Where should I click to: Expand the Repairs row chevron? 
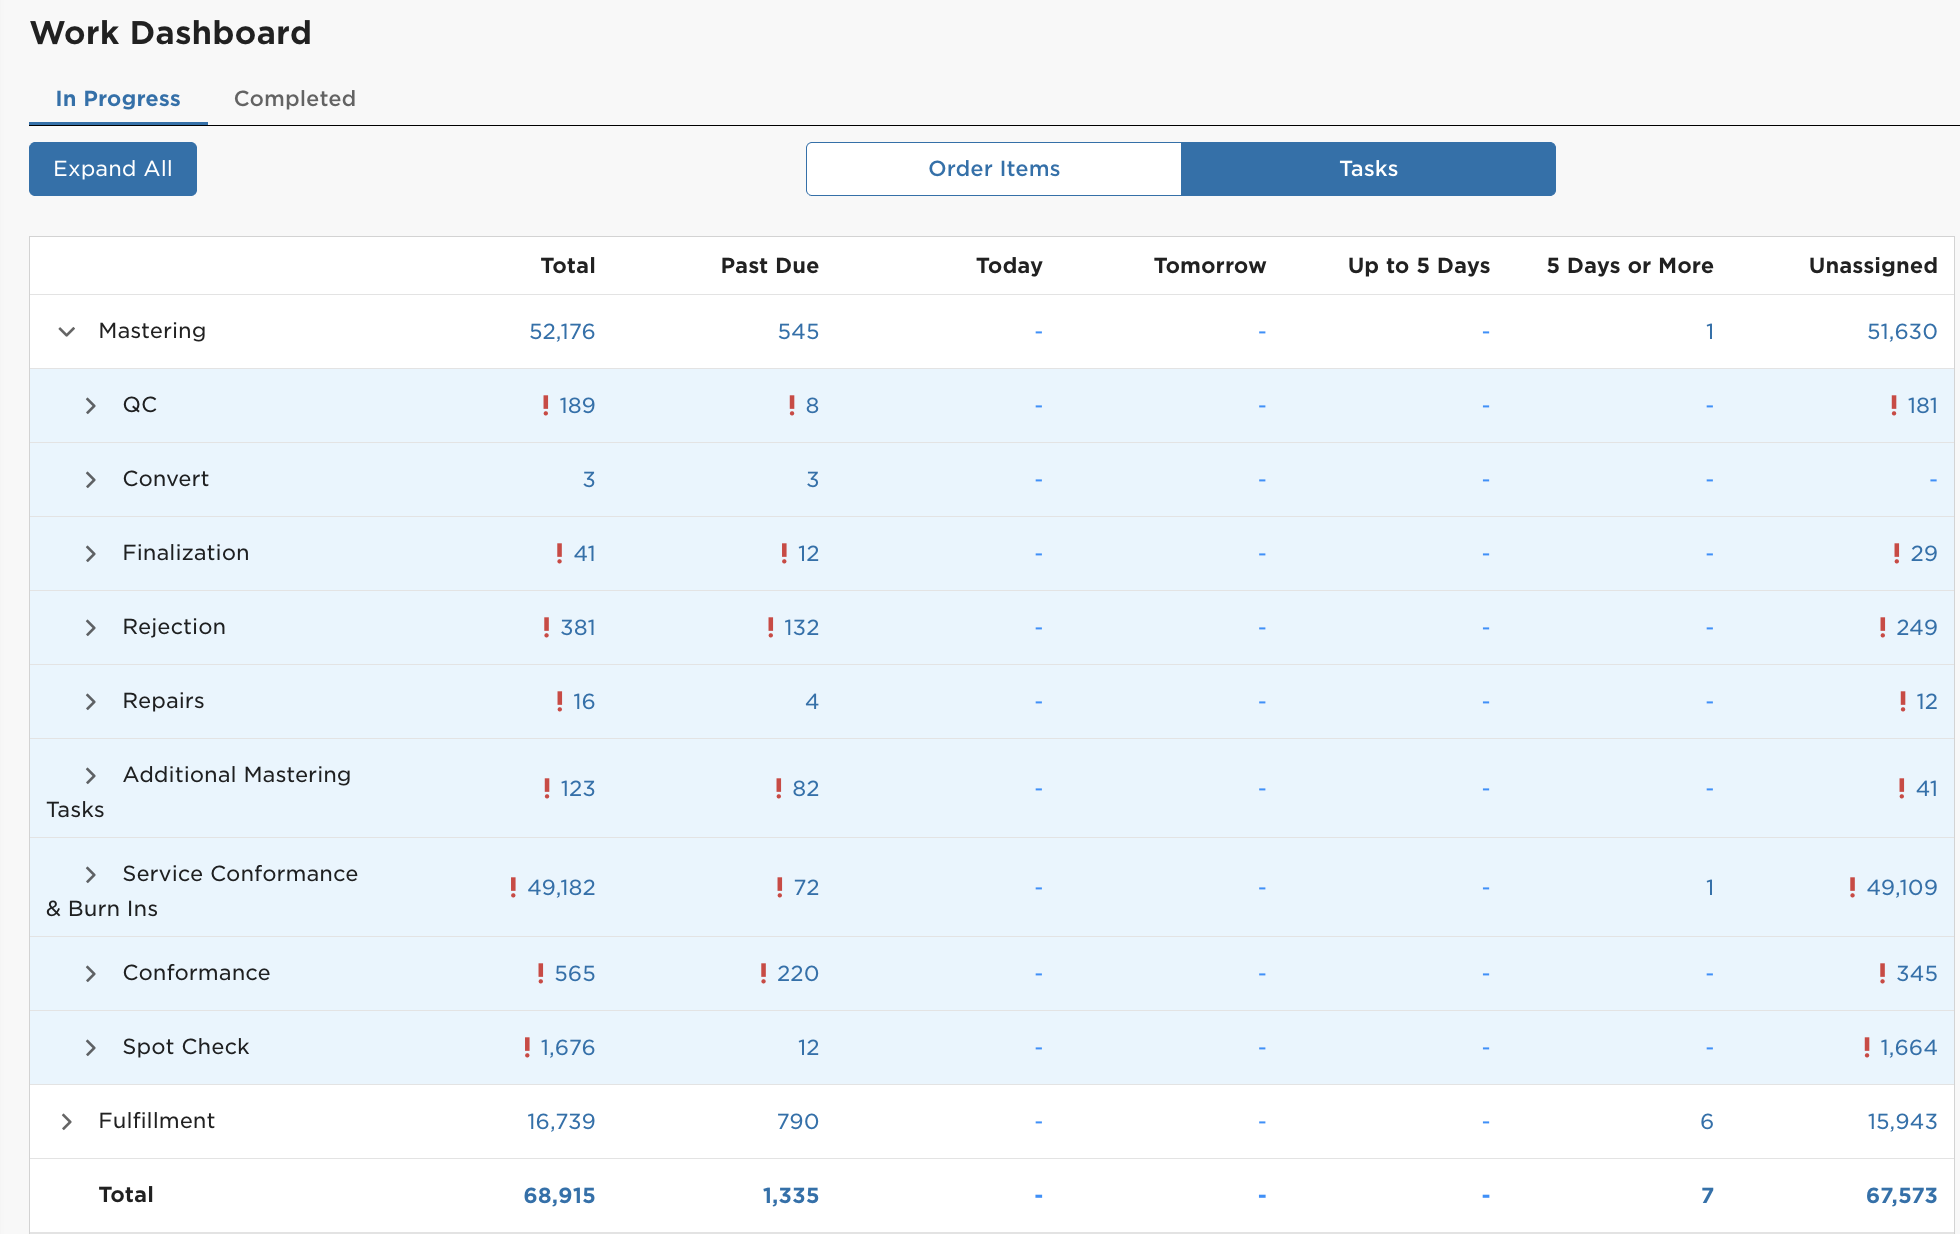click(x=90, y=701)
